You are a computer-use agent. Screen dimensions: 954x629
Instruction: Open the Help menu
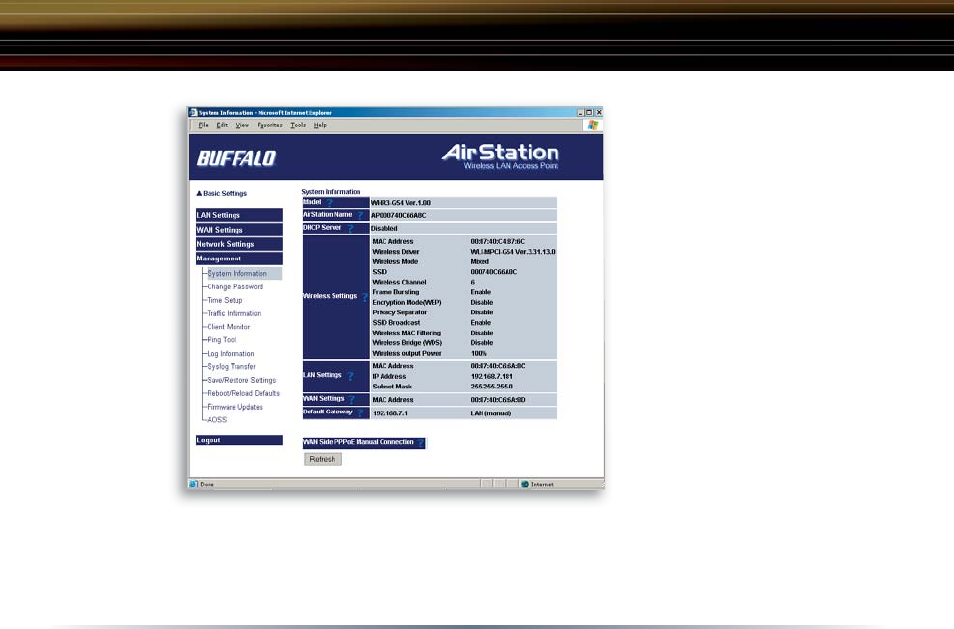320,125
